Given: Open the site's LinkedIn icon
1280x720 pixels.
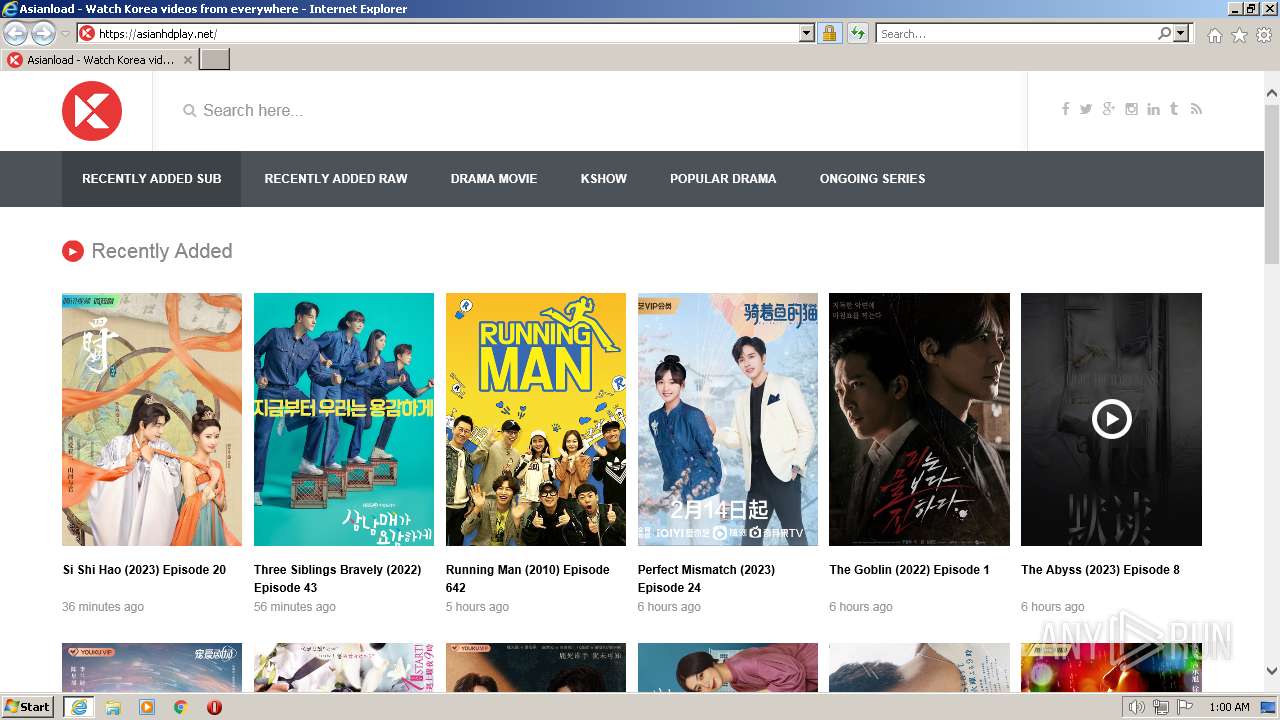Looking at the screenshot, I should pos(1153,109).
